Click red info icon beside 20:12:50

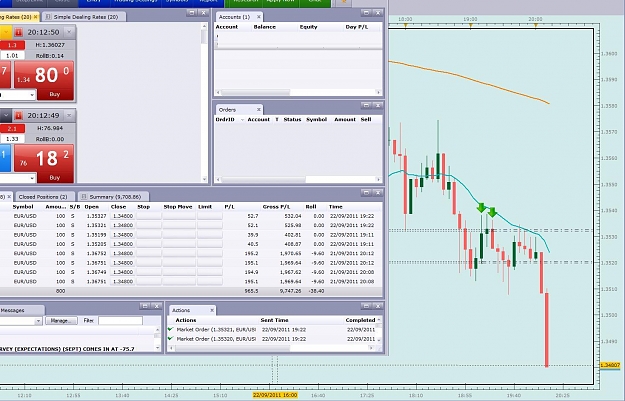click(x=18, y=32)
